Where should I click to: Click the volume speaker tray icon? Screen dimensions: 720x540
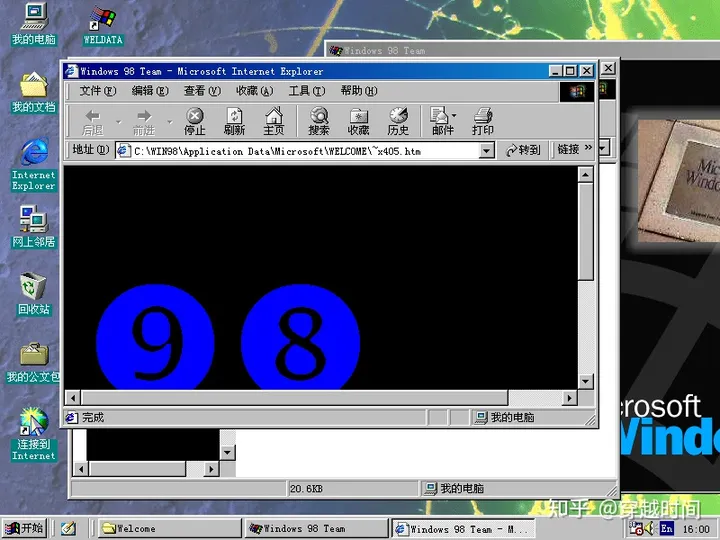pyautogui.click(x=649, y=529)
